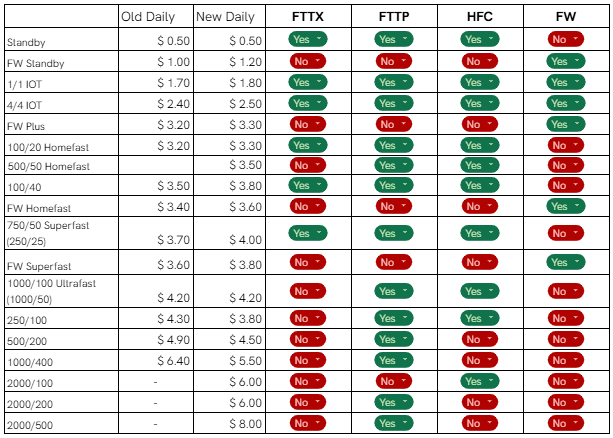Open the FW chip for FW Homefast

(x=568, y=206)
